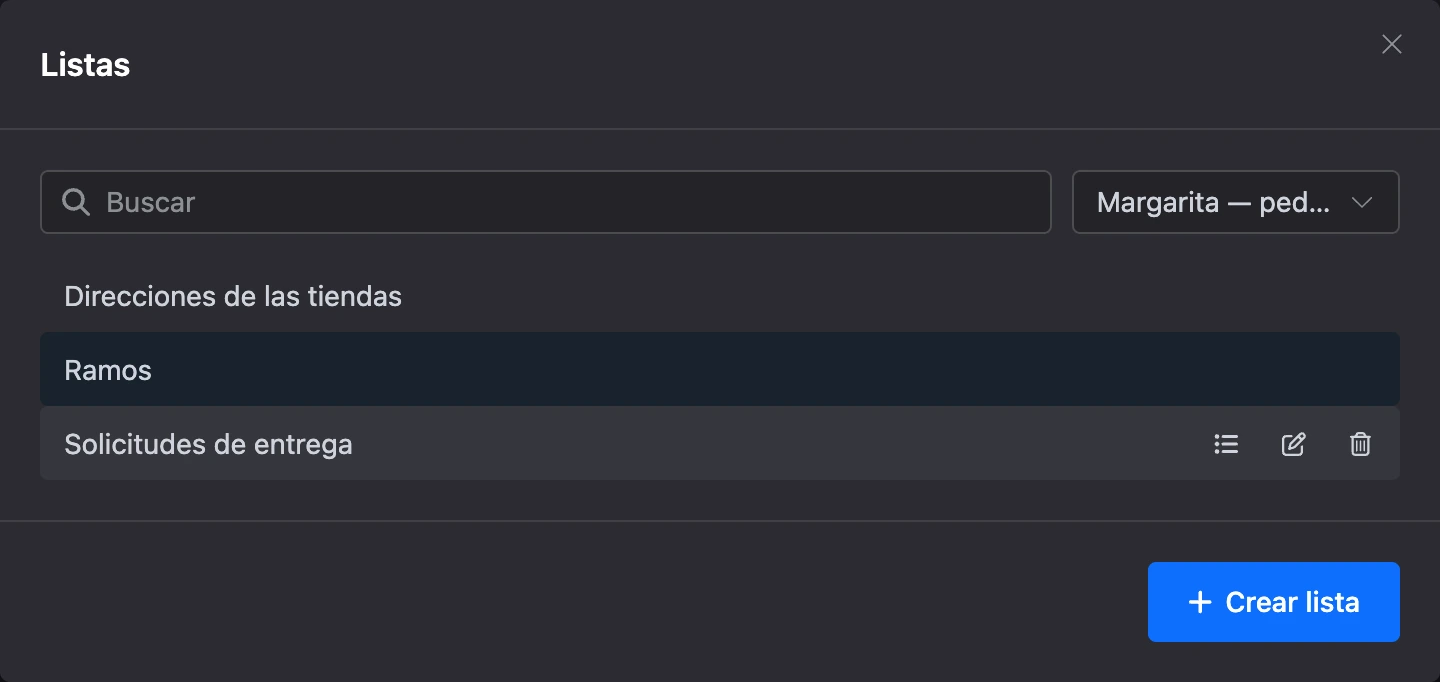1440x682 pixels.
Task: Click the Crear lista label text
Action: tap(1292, 602)
